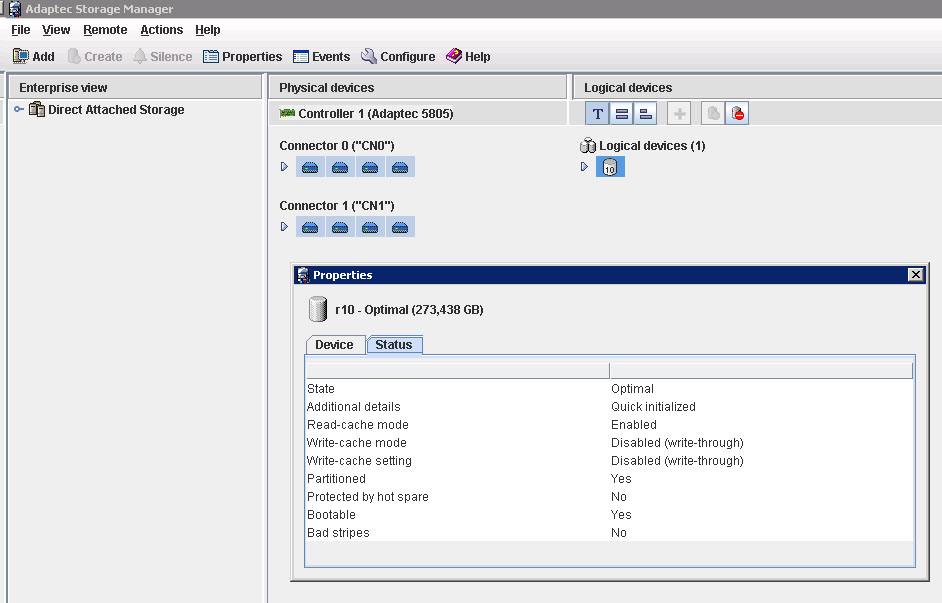
Task: Switch to the Device tab
Action: click(x=334, y=345)
